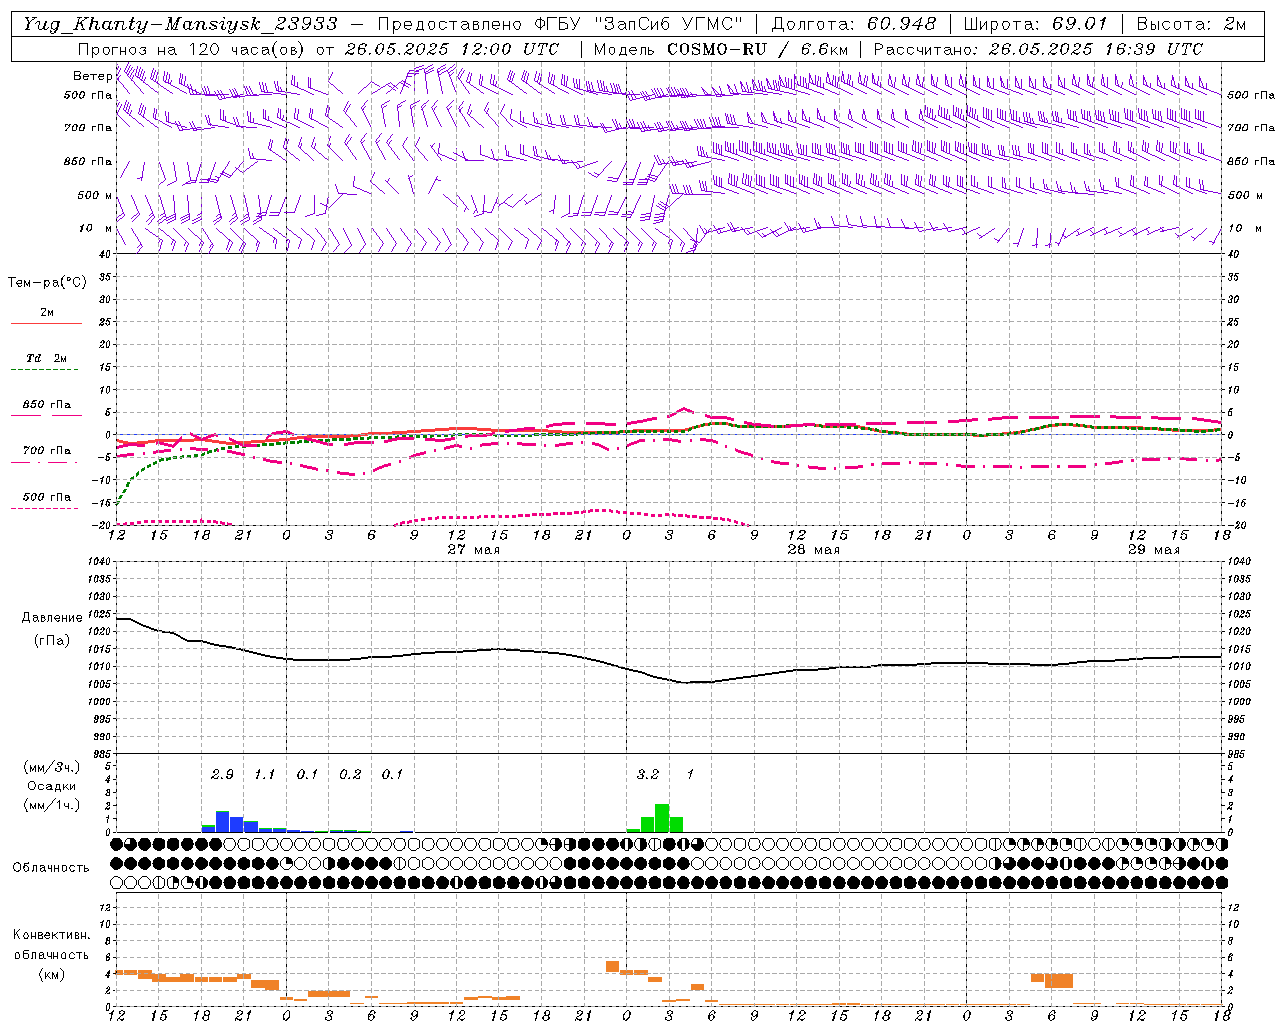Click the Прогноз на 120 часа(ов) text
1280x1024 pixels.
click(192, 49)
